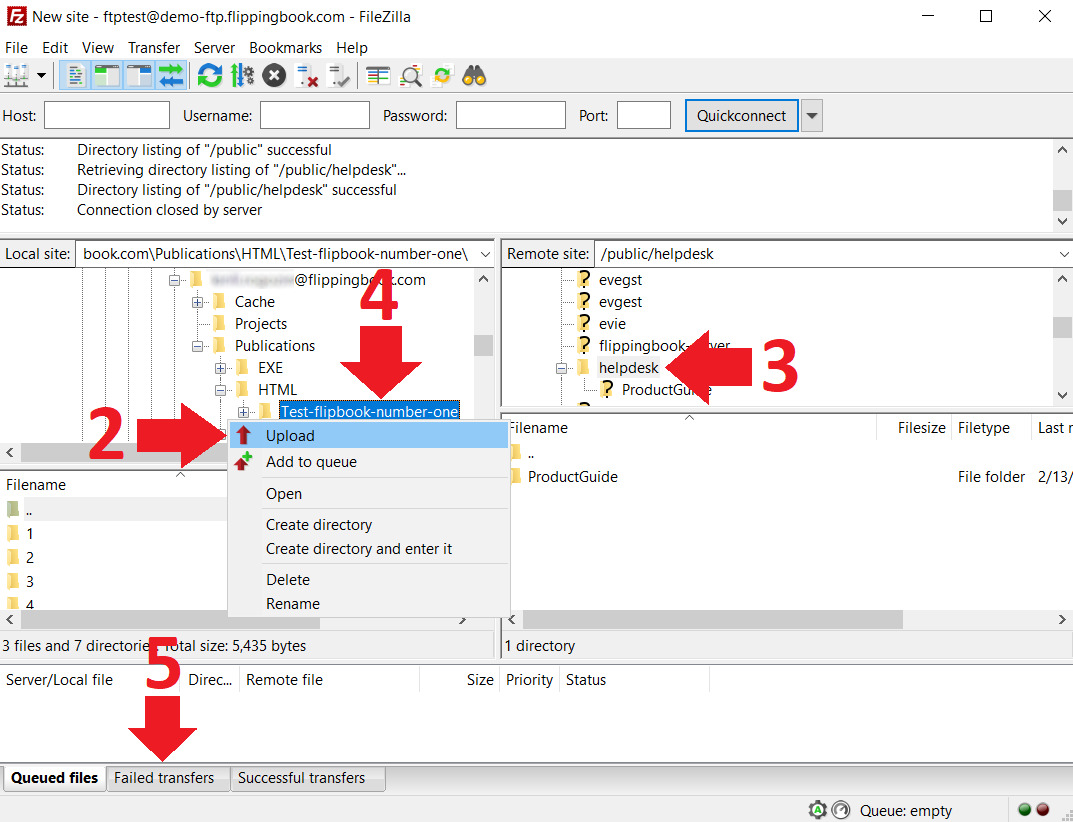Toggle the message log display
The image size is (1073, 822).
coord(75,75)
